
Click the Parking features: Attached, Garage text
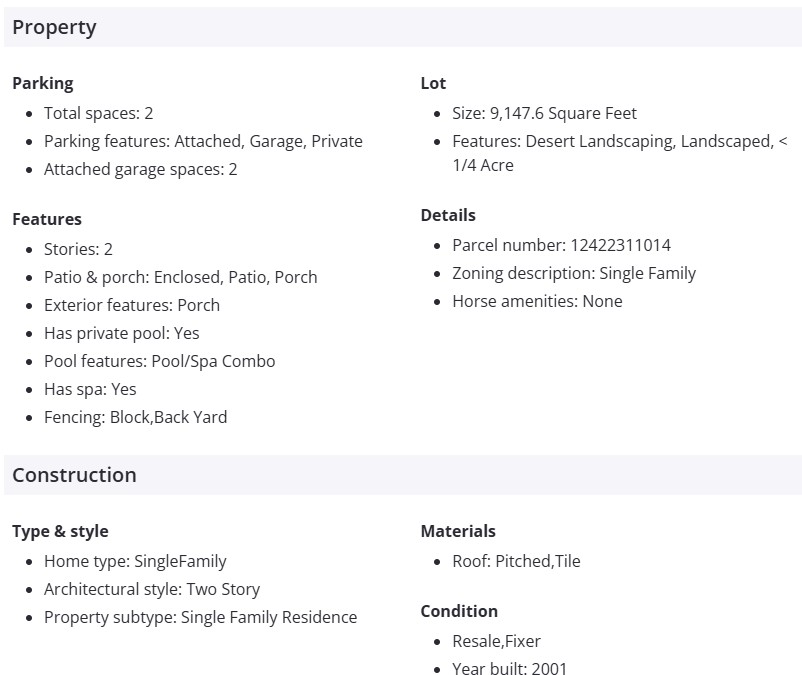click(x=203, y=141)
